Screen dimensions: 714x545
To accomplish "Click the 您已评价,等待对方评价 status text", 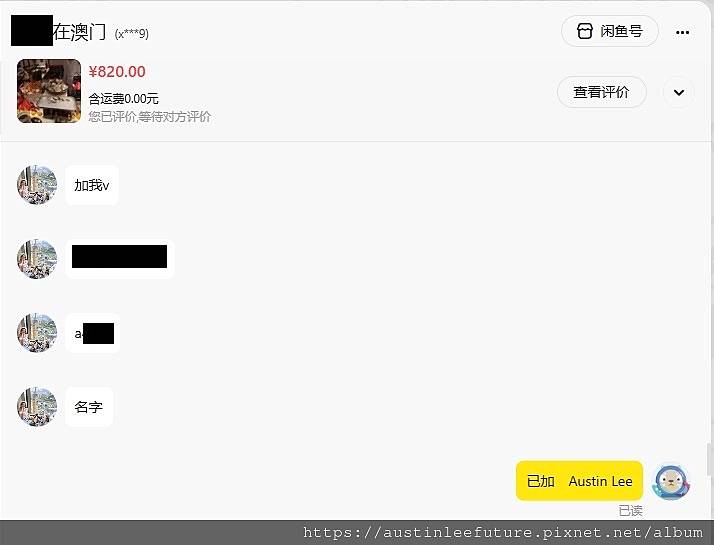I will click(x=150, y=117).
